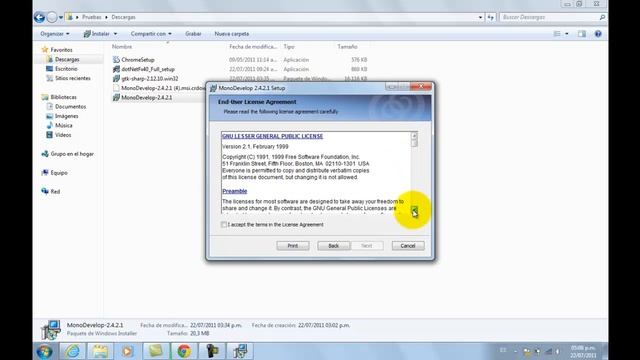Open Windows Explorer from the taskbar

(100, 351)
